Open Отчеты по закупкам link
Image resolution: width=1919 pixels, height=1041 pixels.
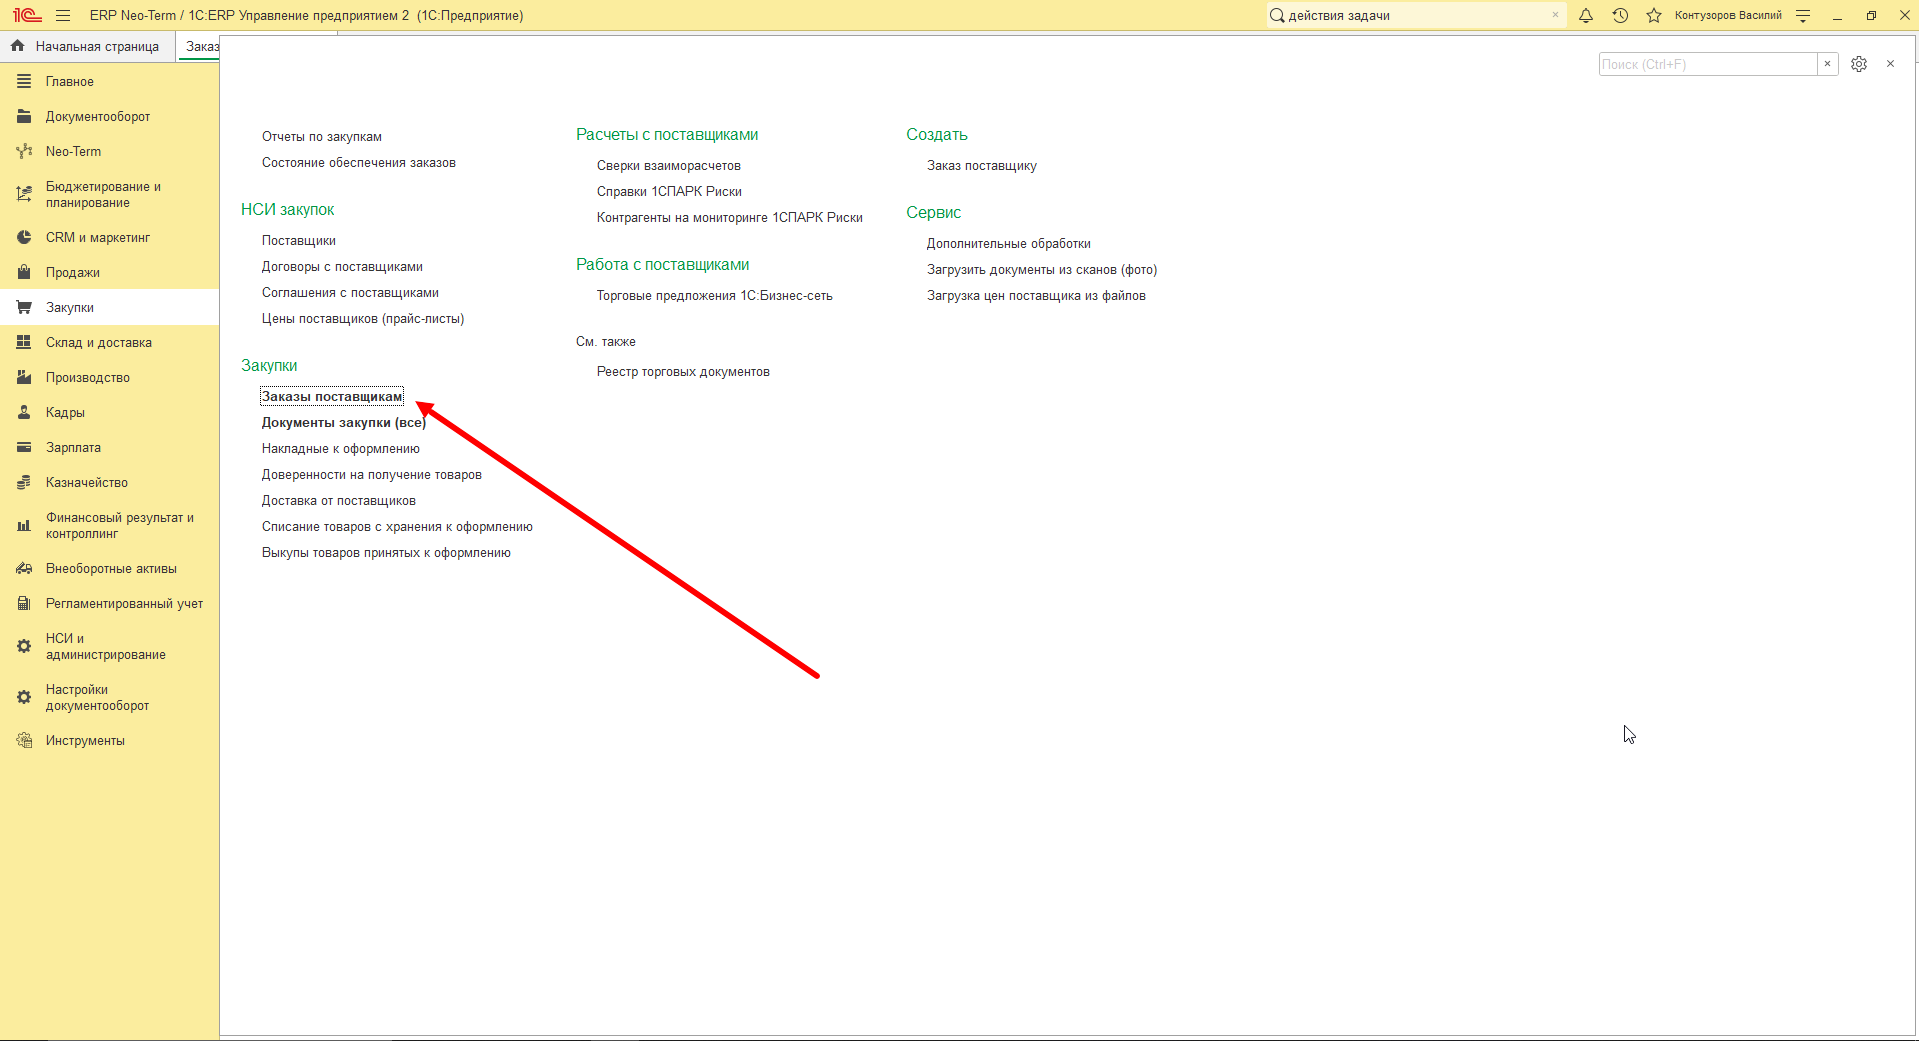point(322,137)
